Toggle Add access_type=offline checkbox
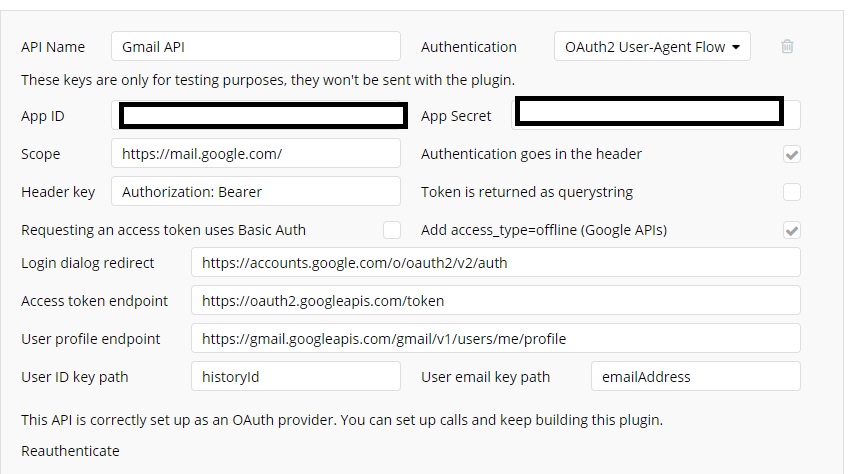The height and width of the screenshot is (474, 850). coord(791,230)
